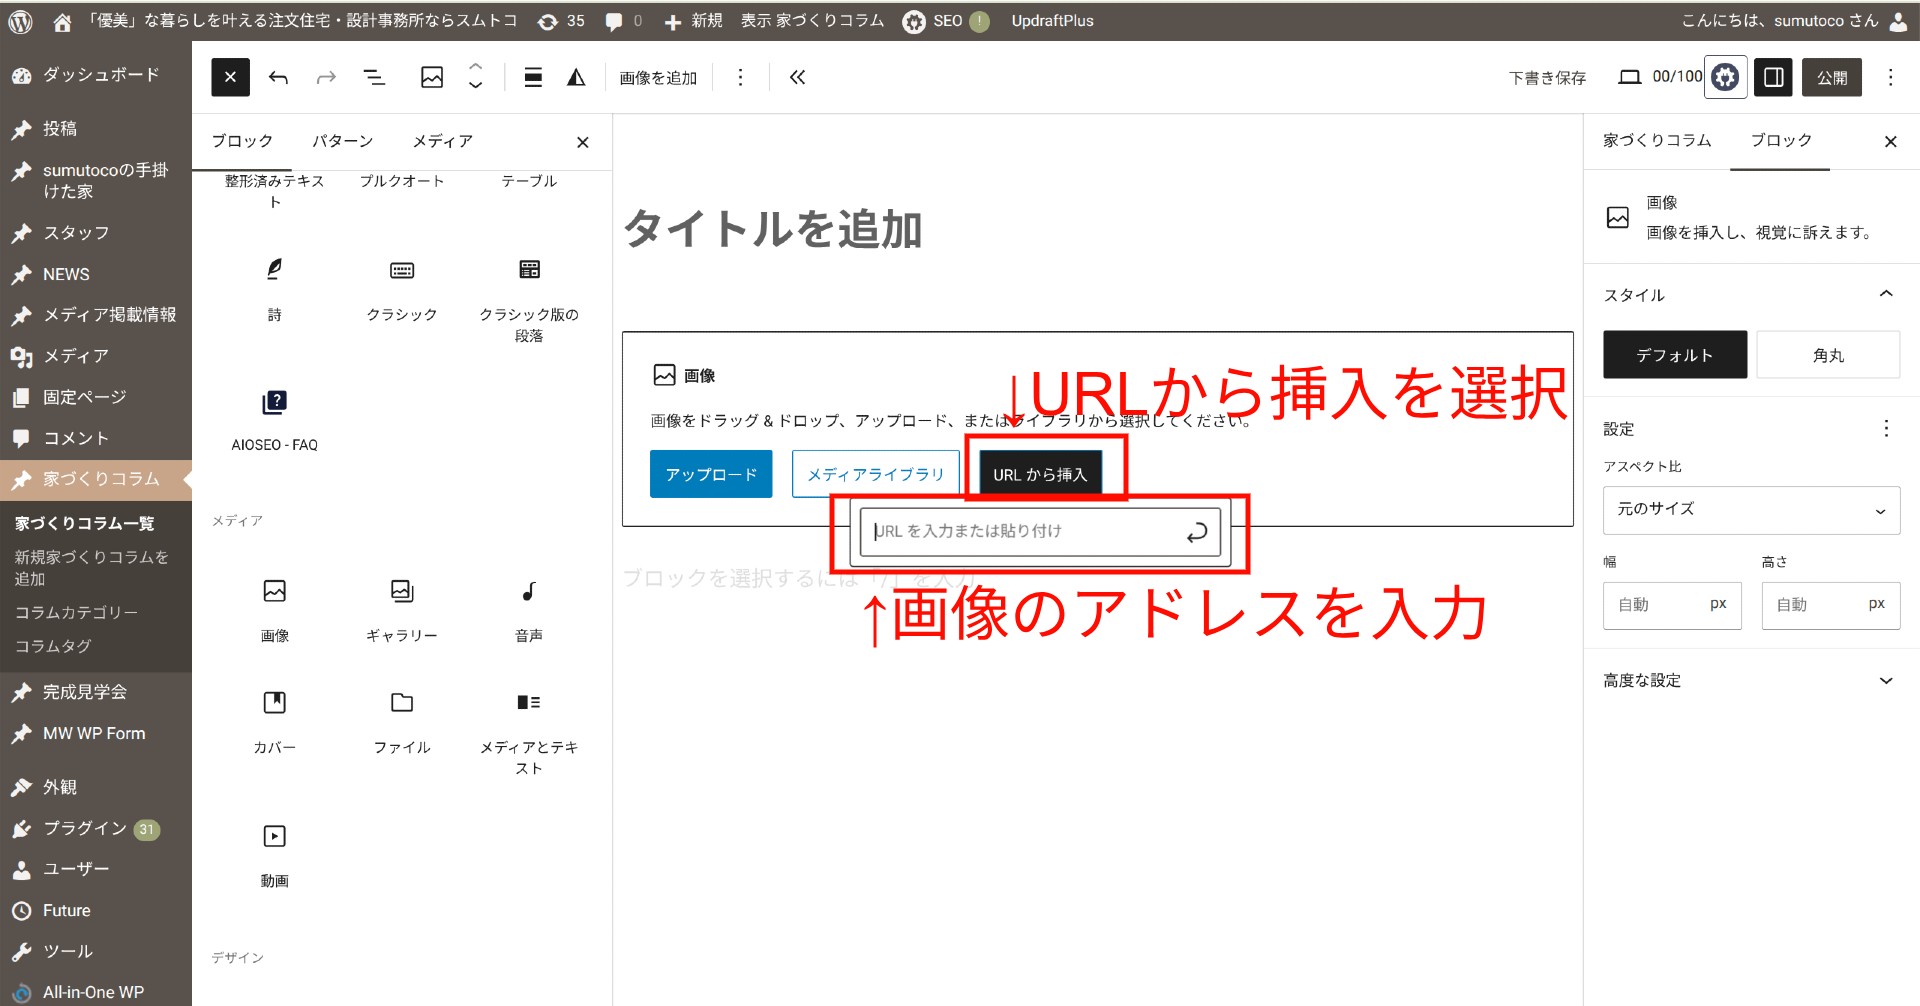Open the 家づくりコラム settings tab
The height and width of the screenshot is (1006, 1920).
click(x=1657, y=141)
